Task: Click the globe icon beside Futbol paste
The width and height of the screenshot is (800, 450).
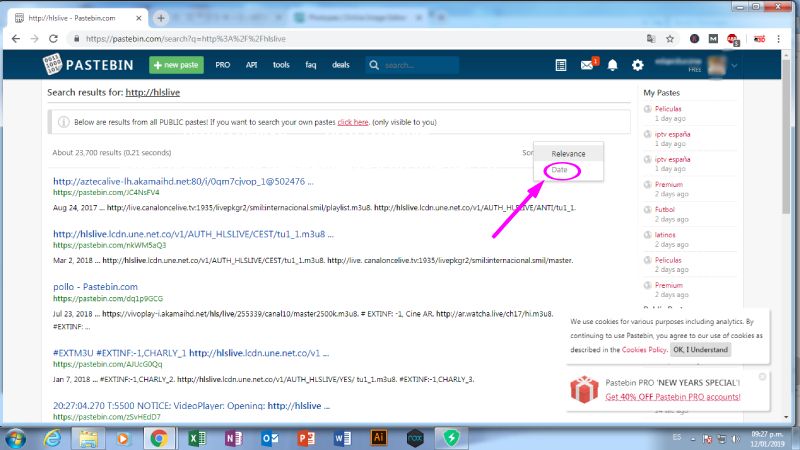Action: pyautogui.click(x=647, y=210)
